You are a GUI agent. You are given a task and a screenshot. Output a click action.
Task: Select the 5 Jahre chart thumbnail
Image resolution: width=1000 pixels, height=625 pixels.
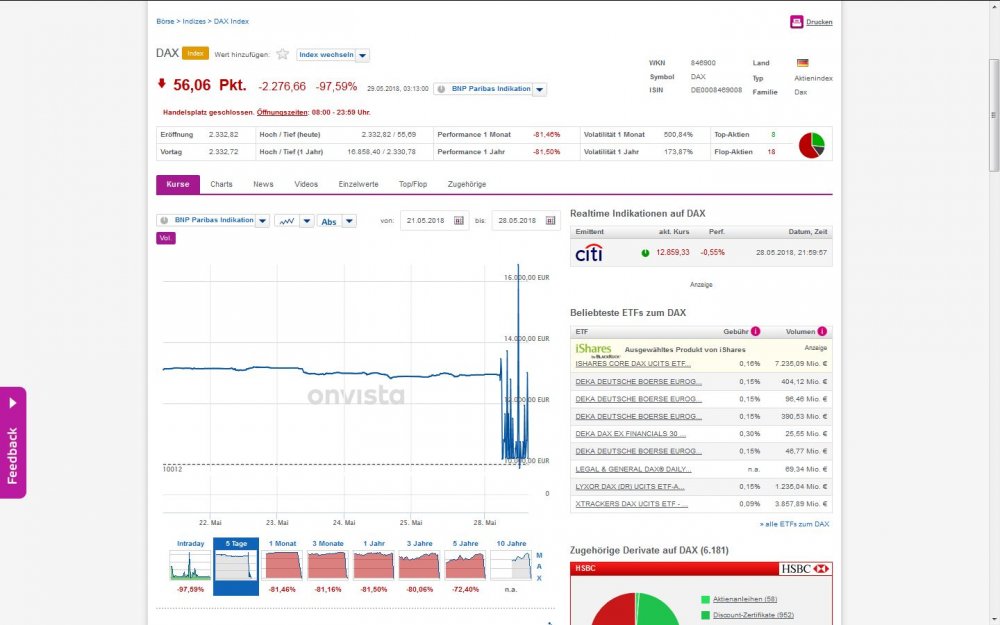coord(466,566)
